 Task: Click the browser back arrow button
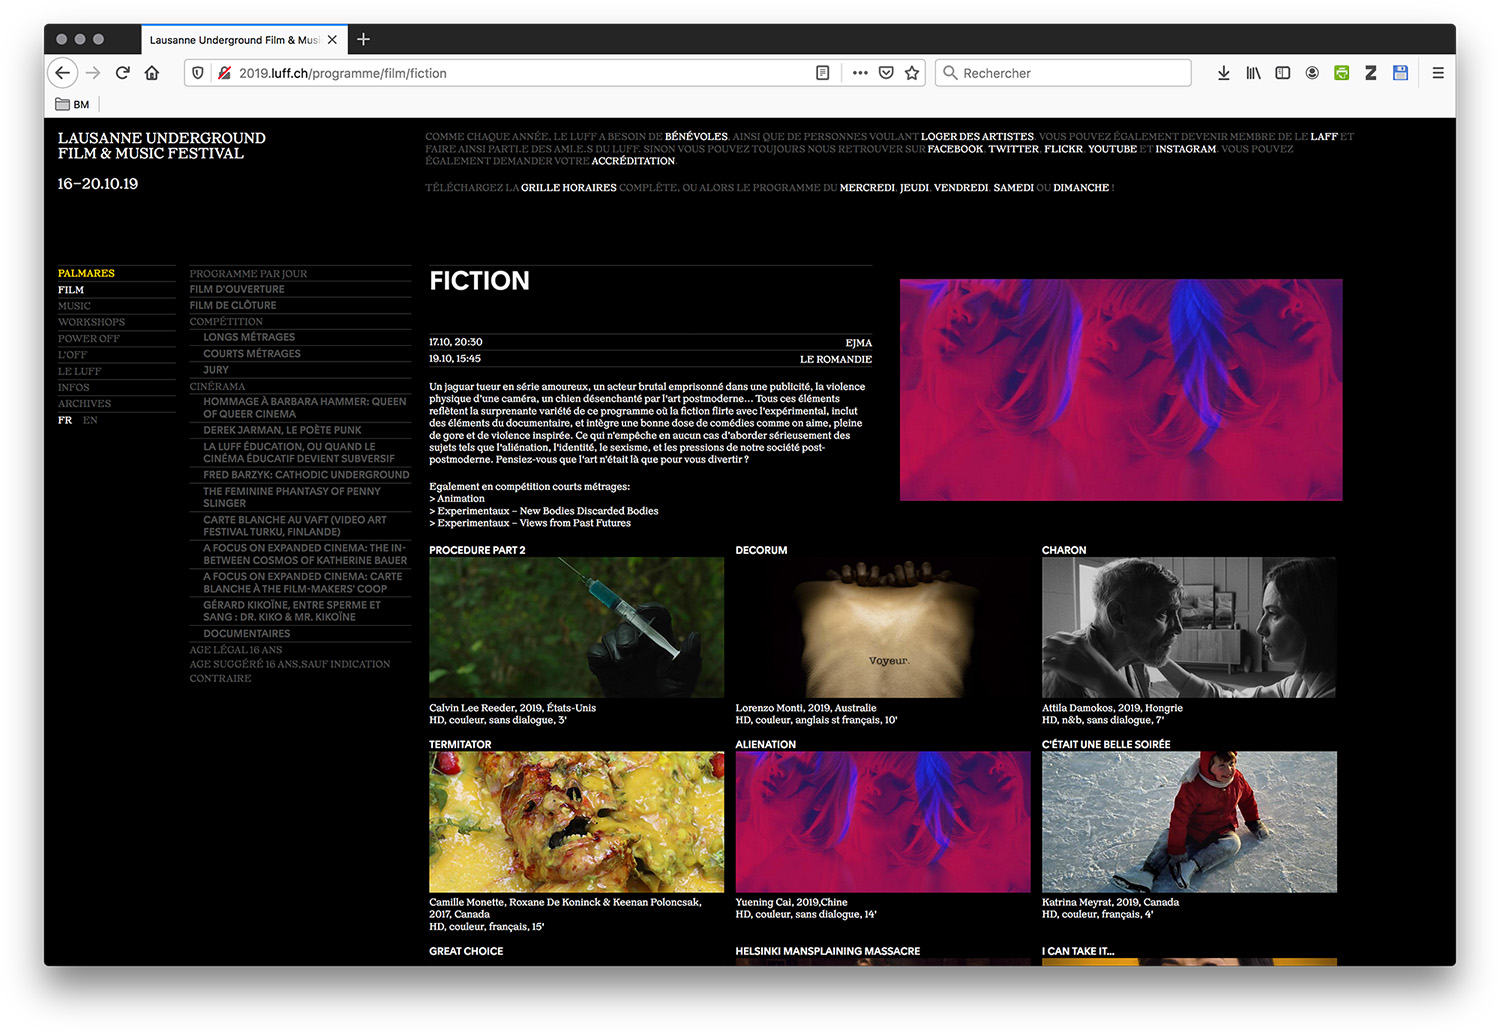coord(63,73)
